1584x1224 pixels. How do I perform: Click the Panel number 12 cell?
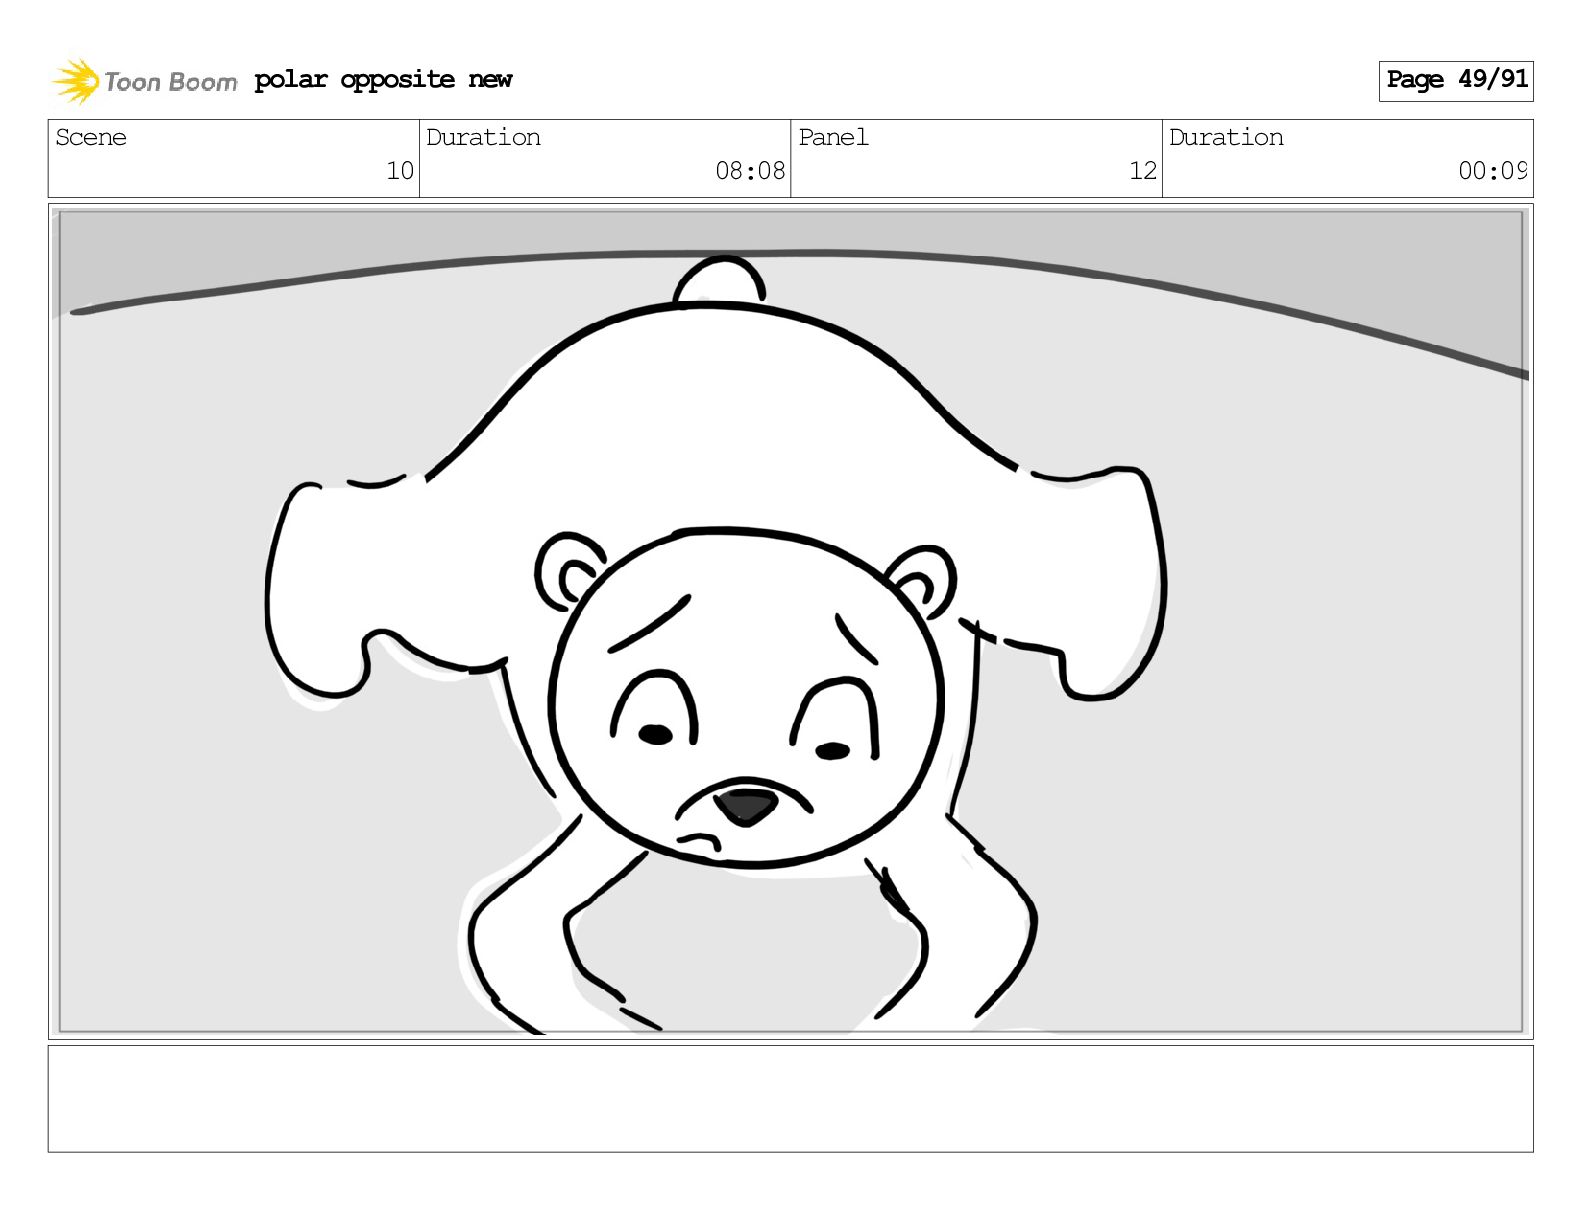point(976,158)
